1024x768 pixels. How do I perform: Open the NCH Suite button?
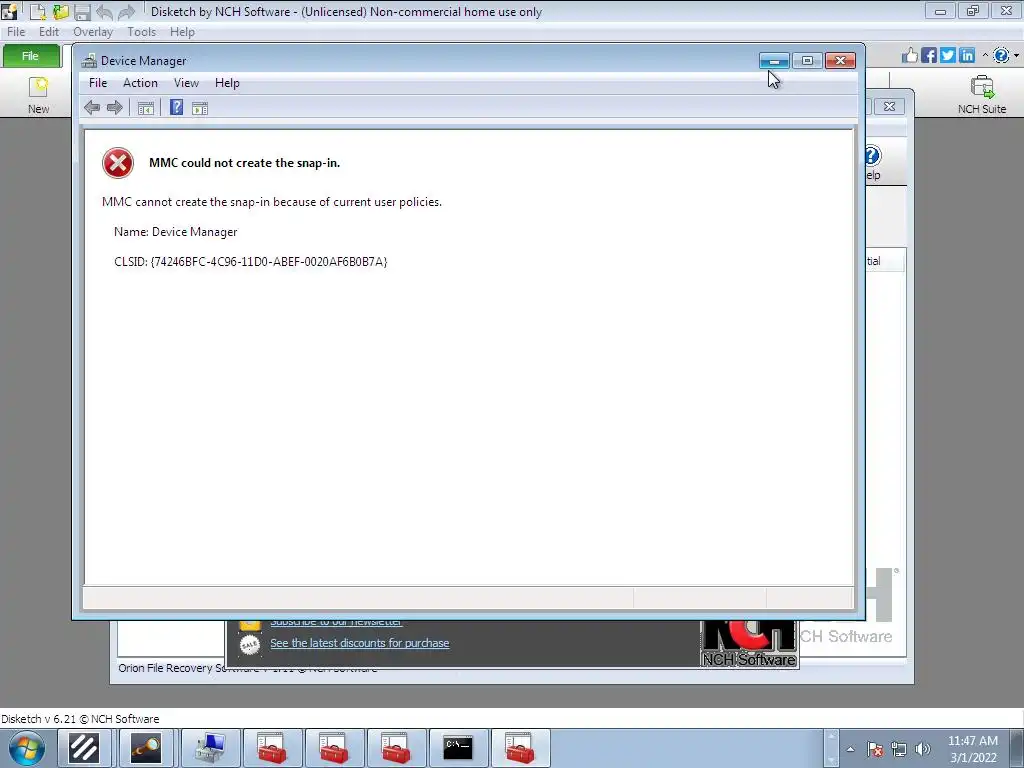pos(982,95)
